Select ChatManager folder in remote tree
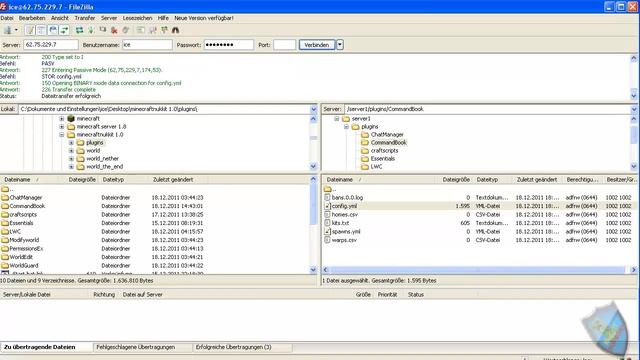Viewport: 640px width, 360px height. (x=387, y=135)
